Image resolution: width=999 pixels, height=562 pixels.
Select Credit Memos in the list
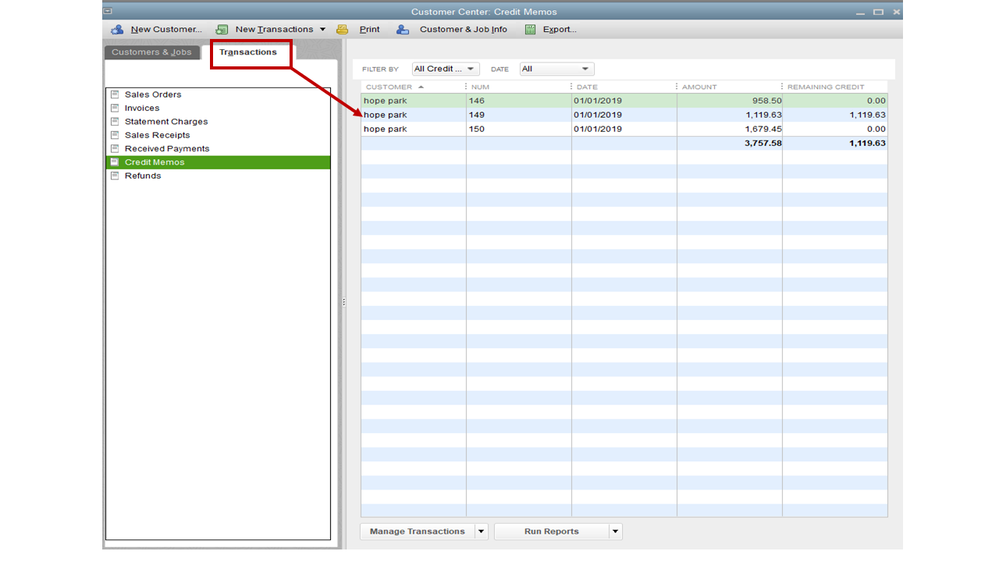click(218, 162)
